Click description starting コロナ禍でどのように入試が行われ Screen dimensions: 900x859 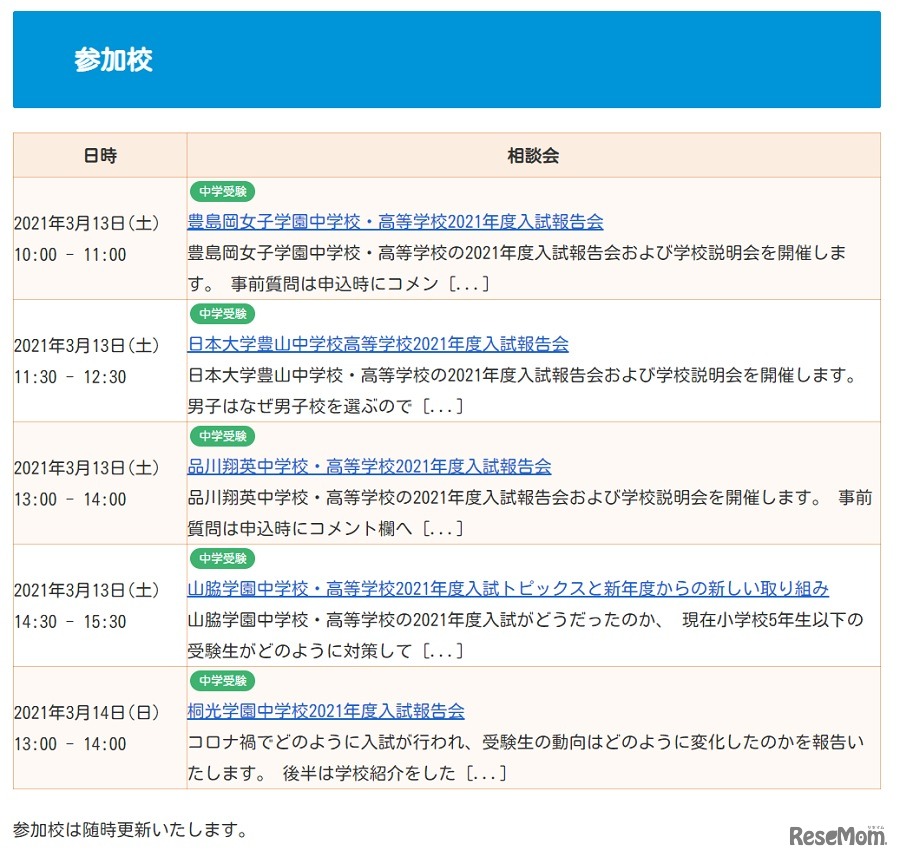[526, 757]
